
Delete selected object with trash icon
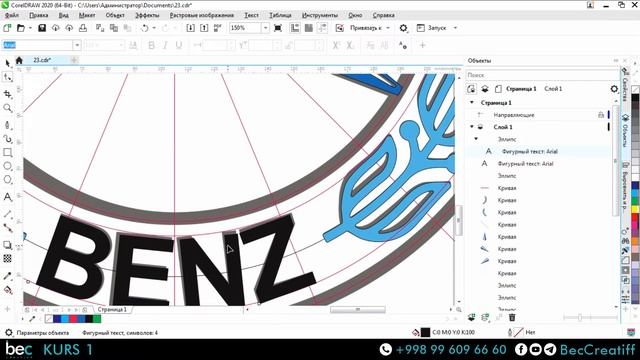click(x=512, y=317)
